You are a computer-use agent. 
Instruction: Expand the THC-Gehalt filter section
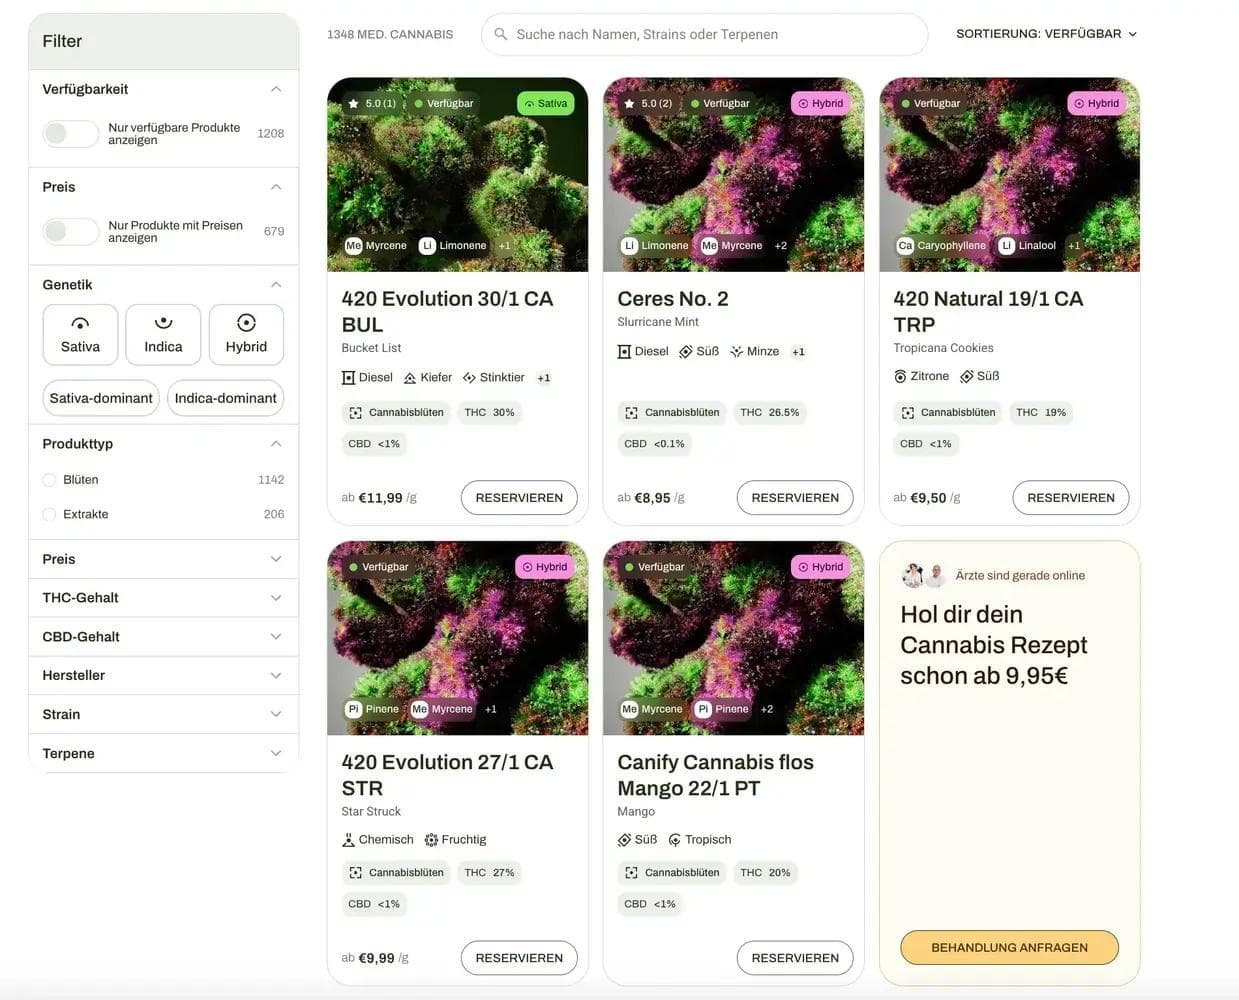point(163,598)
